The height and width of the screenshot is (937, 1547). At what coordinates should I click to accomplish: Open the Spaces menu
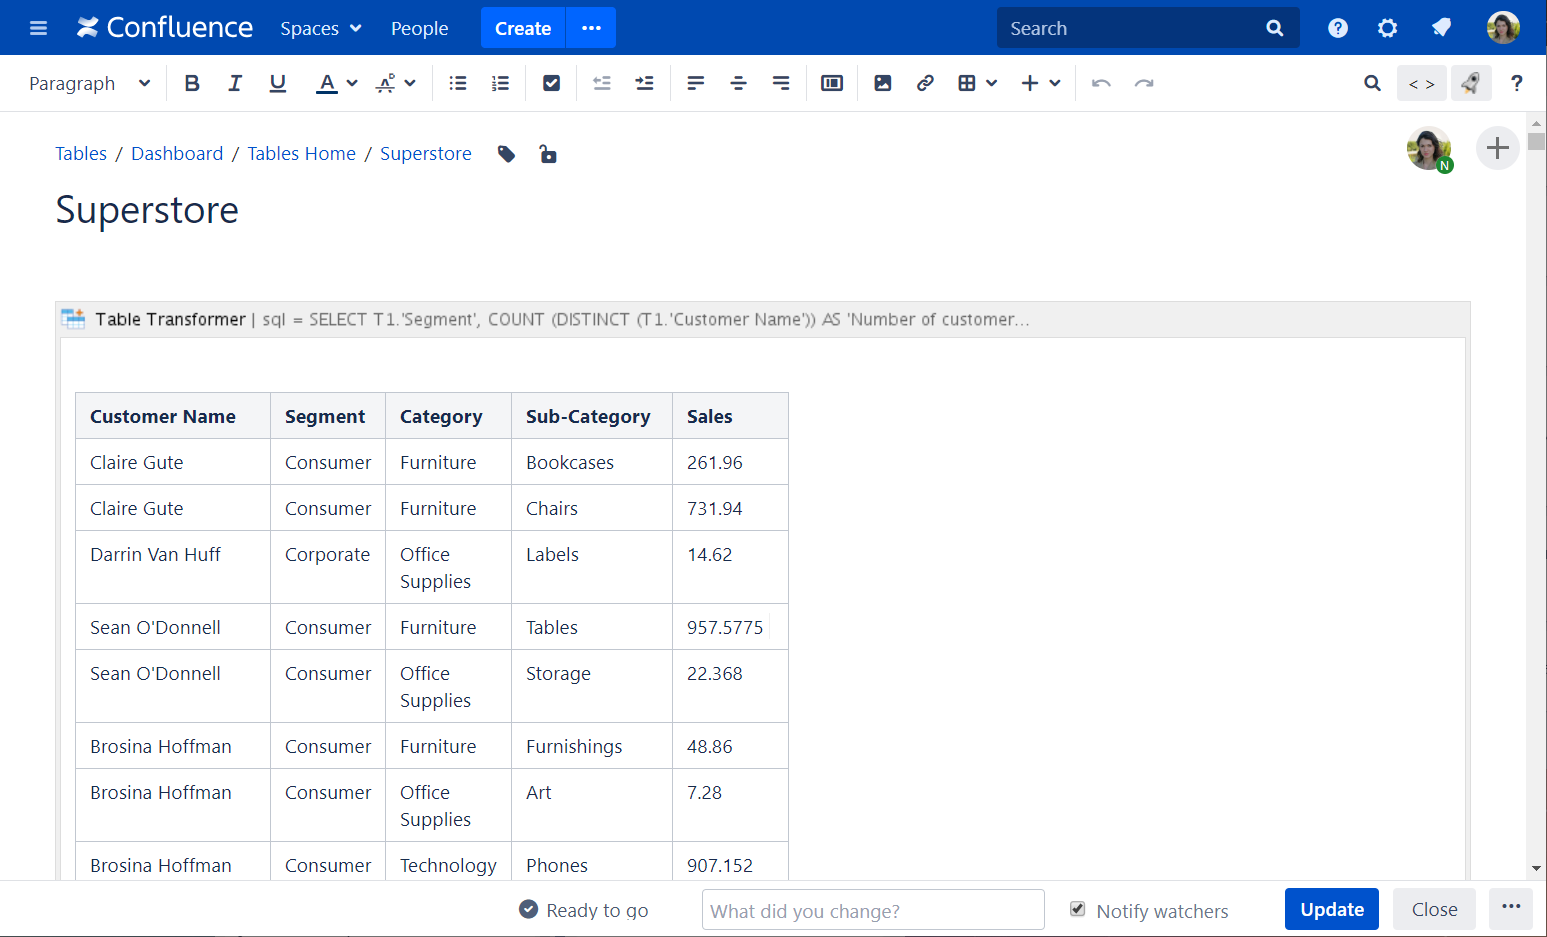(x=320, y=28)
